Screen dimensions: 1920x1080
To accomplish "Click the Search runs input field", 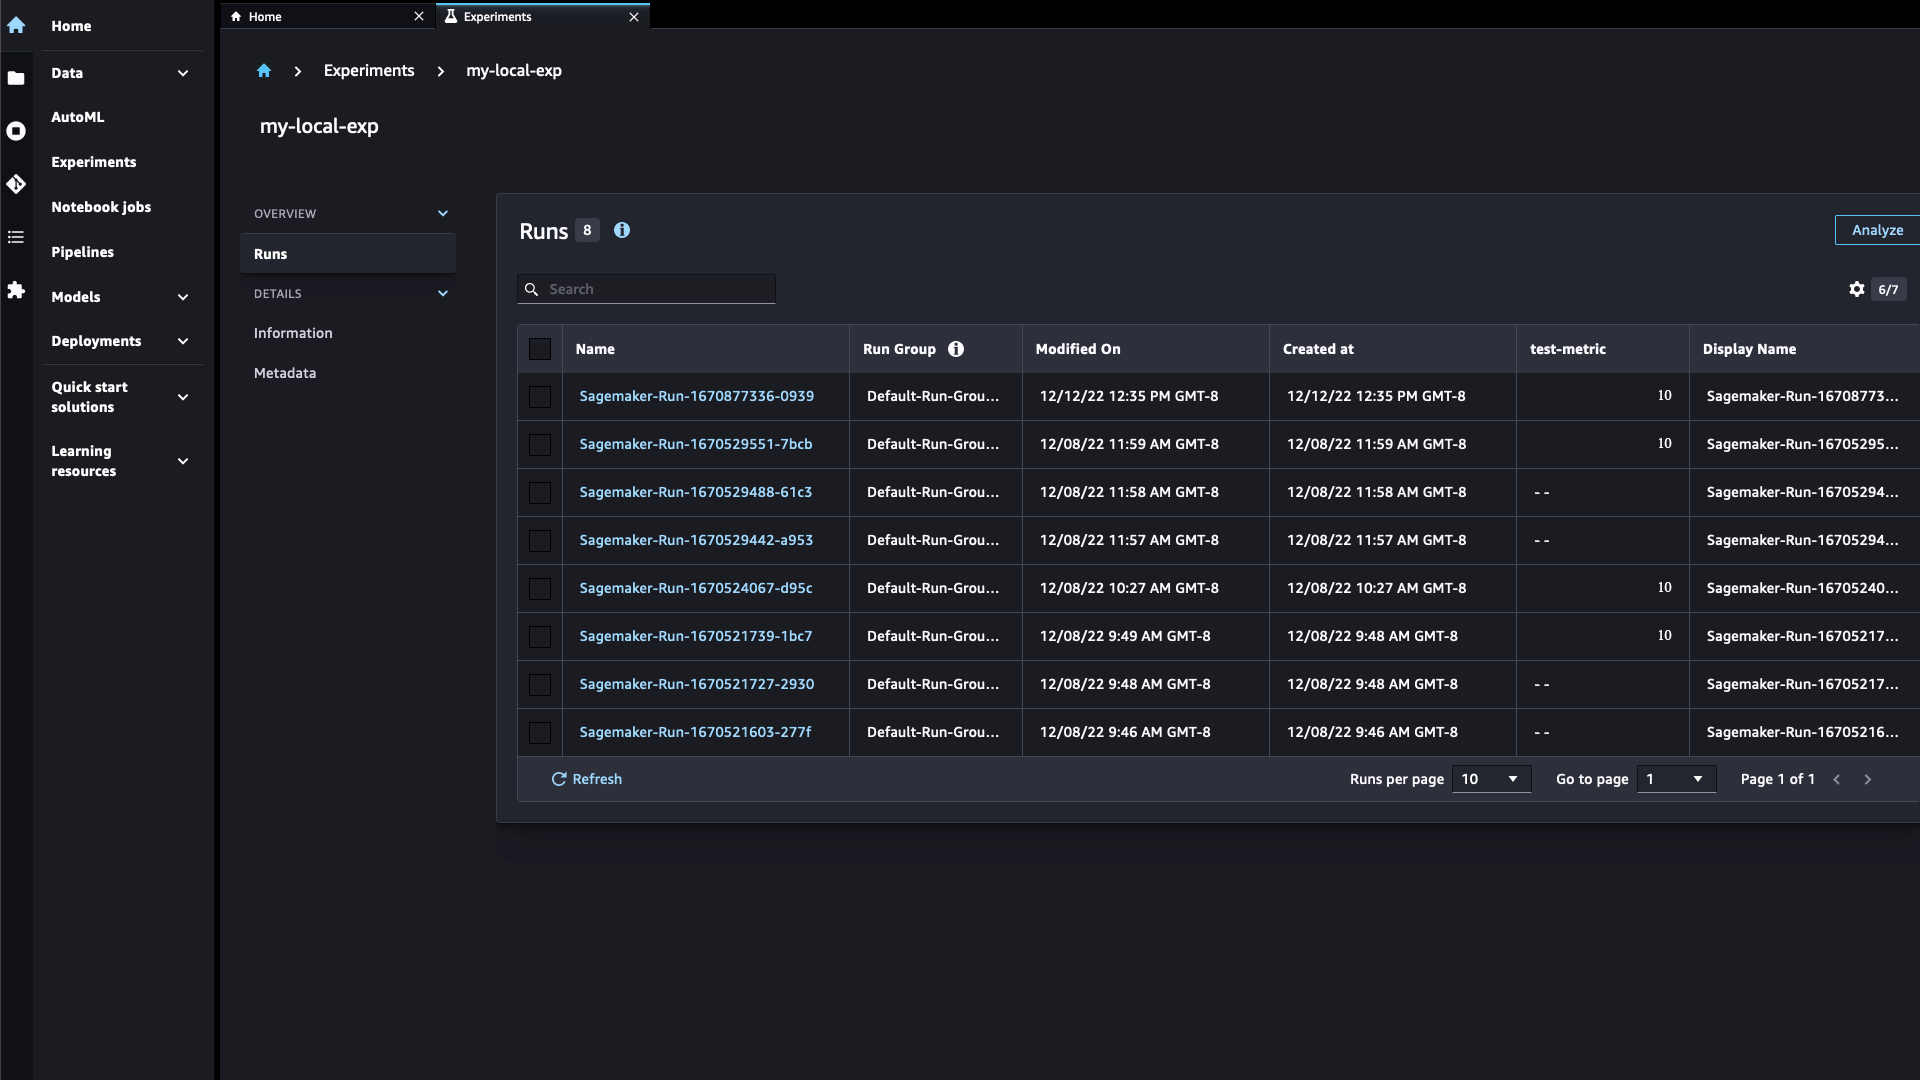I will tap(646, 289).
